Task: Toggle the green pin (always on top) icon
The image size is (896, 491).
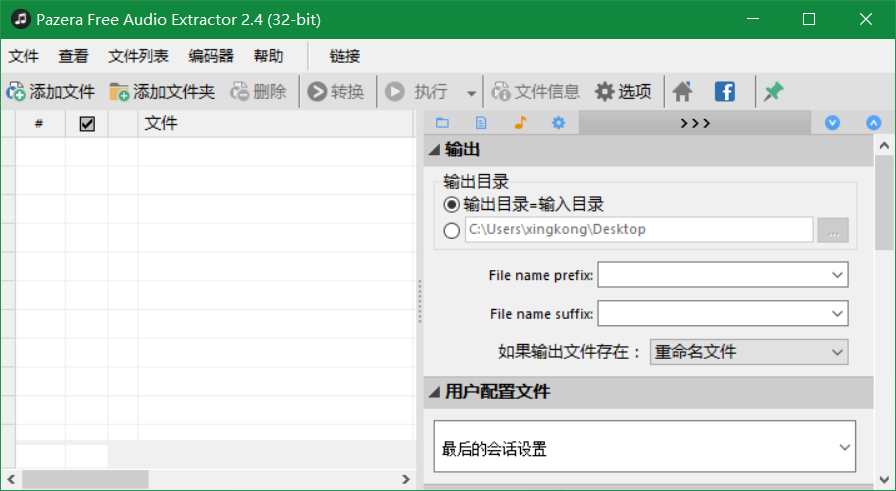Action: (773, 91)
